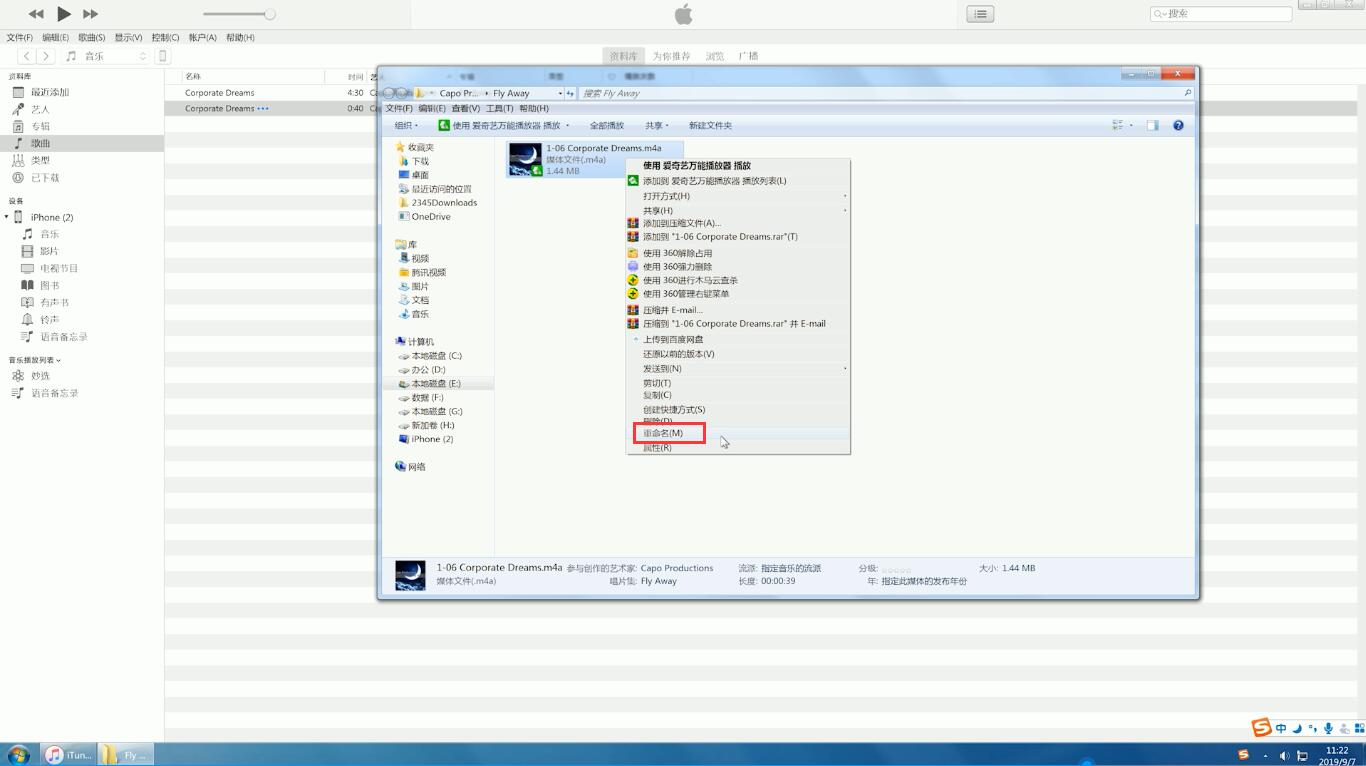Click the iTunes 搜索 search field
This screenshot has height=766, width=1366.
point(1221,14)
